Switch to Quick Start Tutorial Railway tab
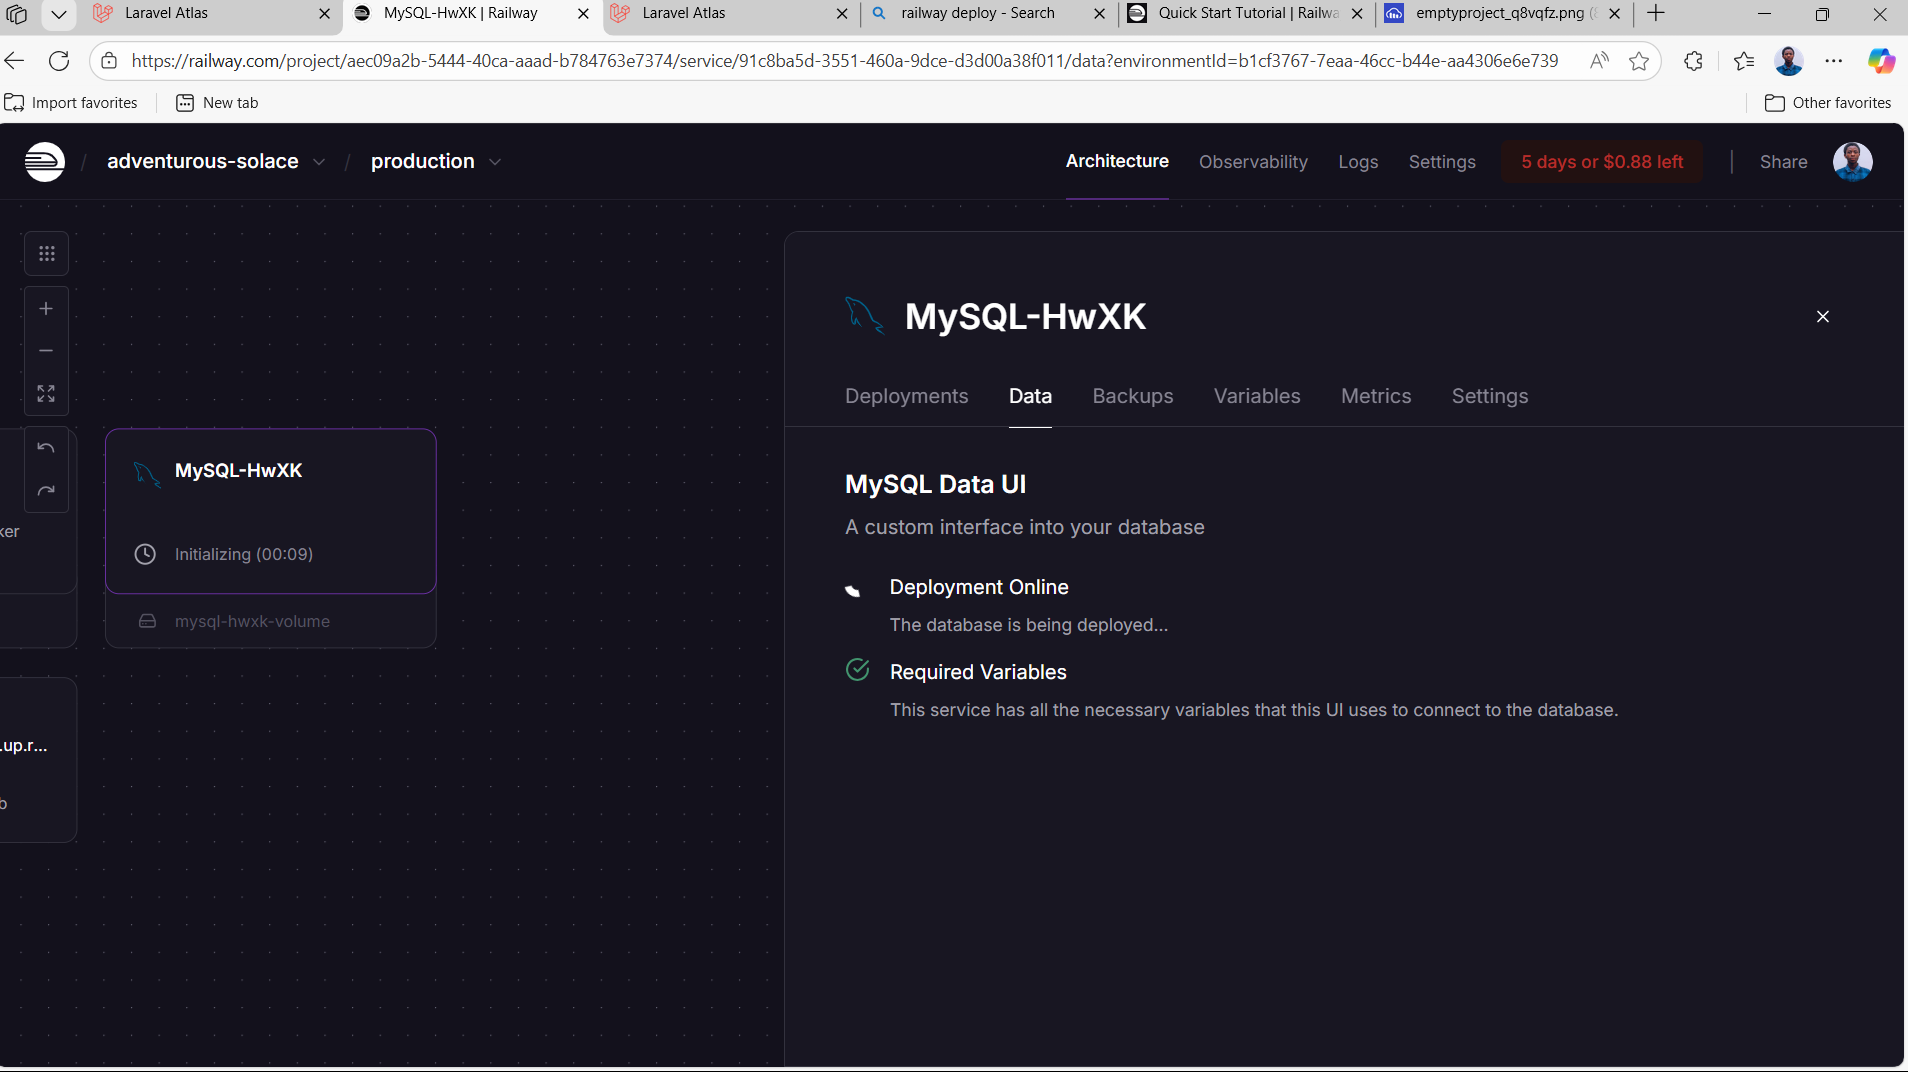The image size is (1908, 1072). click(1247, 13)
